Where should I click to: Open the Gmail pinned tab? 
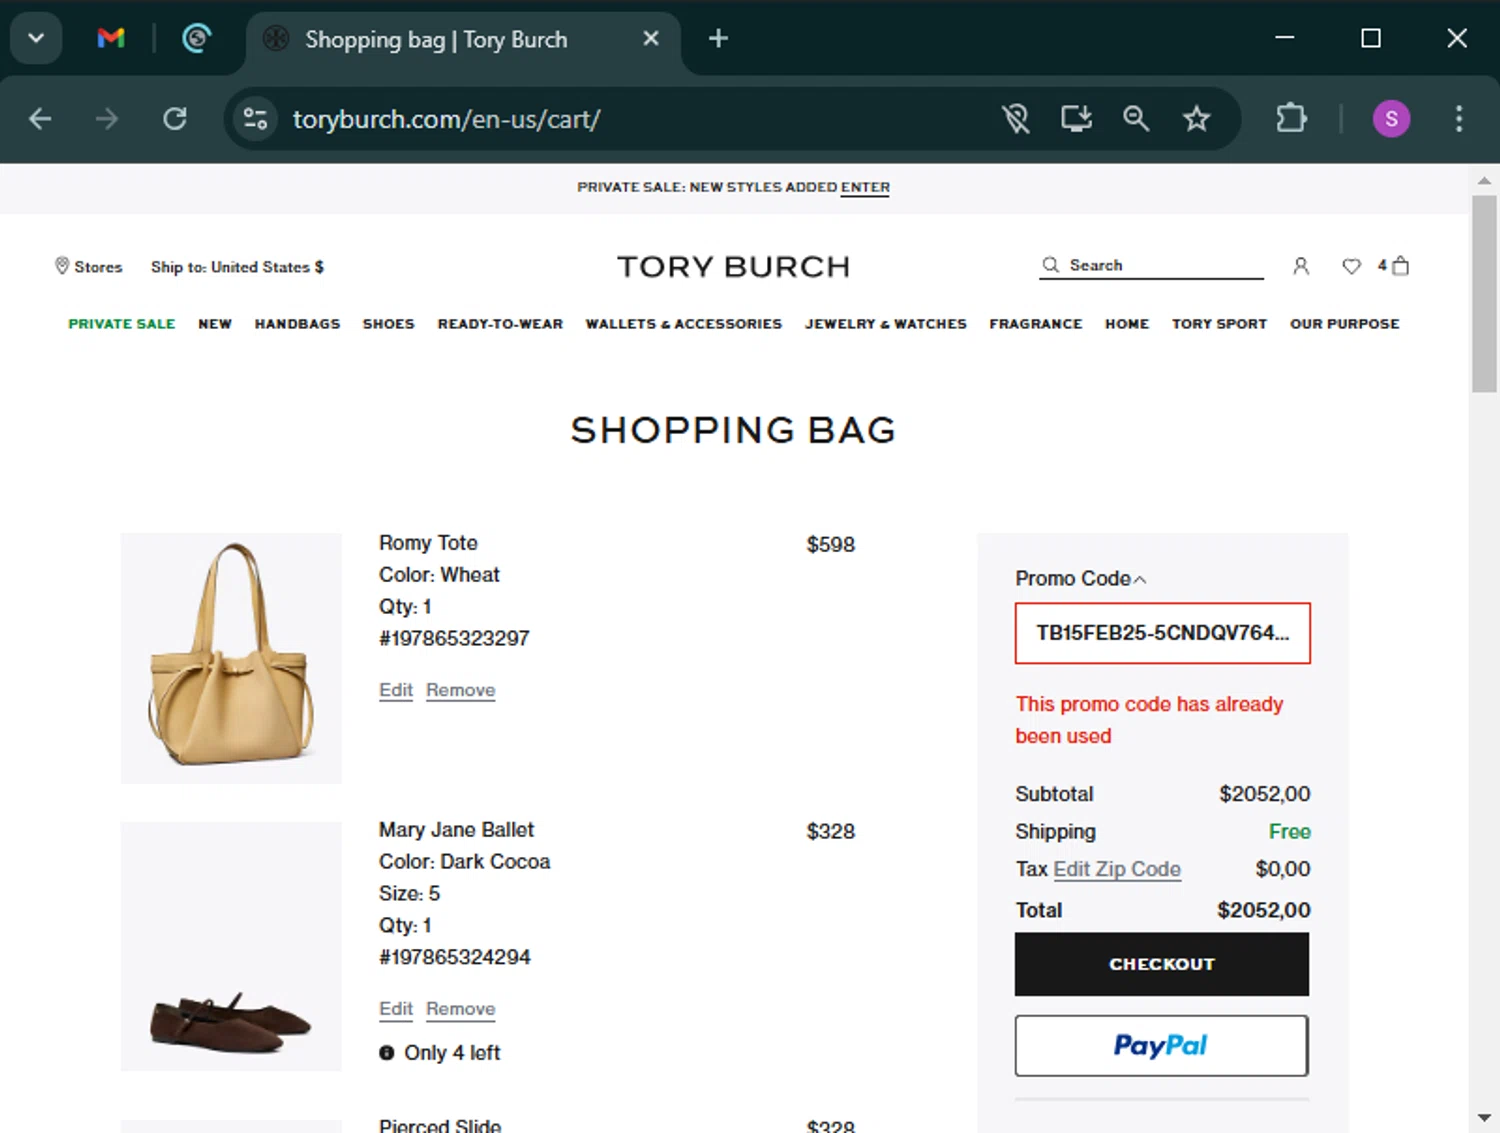click(111, 39)
